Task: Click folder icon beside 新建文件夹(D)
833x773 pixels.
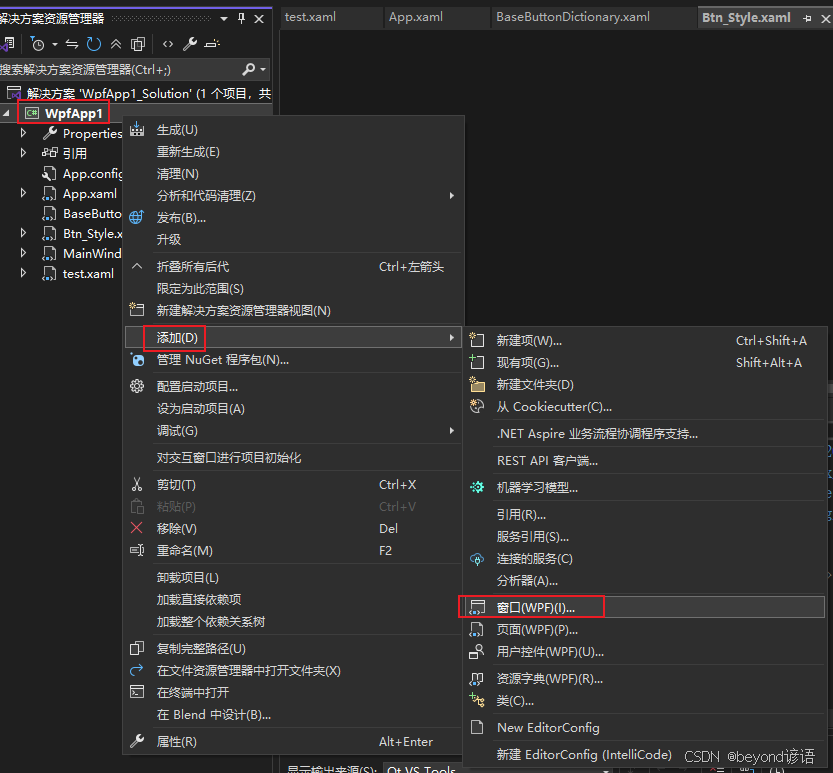Action: click(477, 384)
